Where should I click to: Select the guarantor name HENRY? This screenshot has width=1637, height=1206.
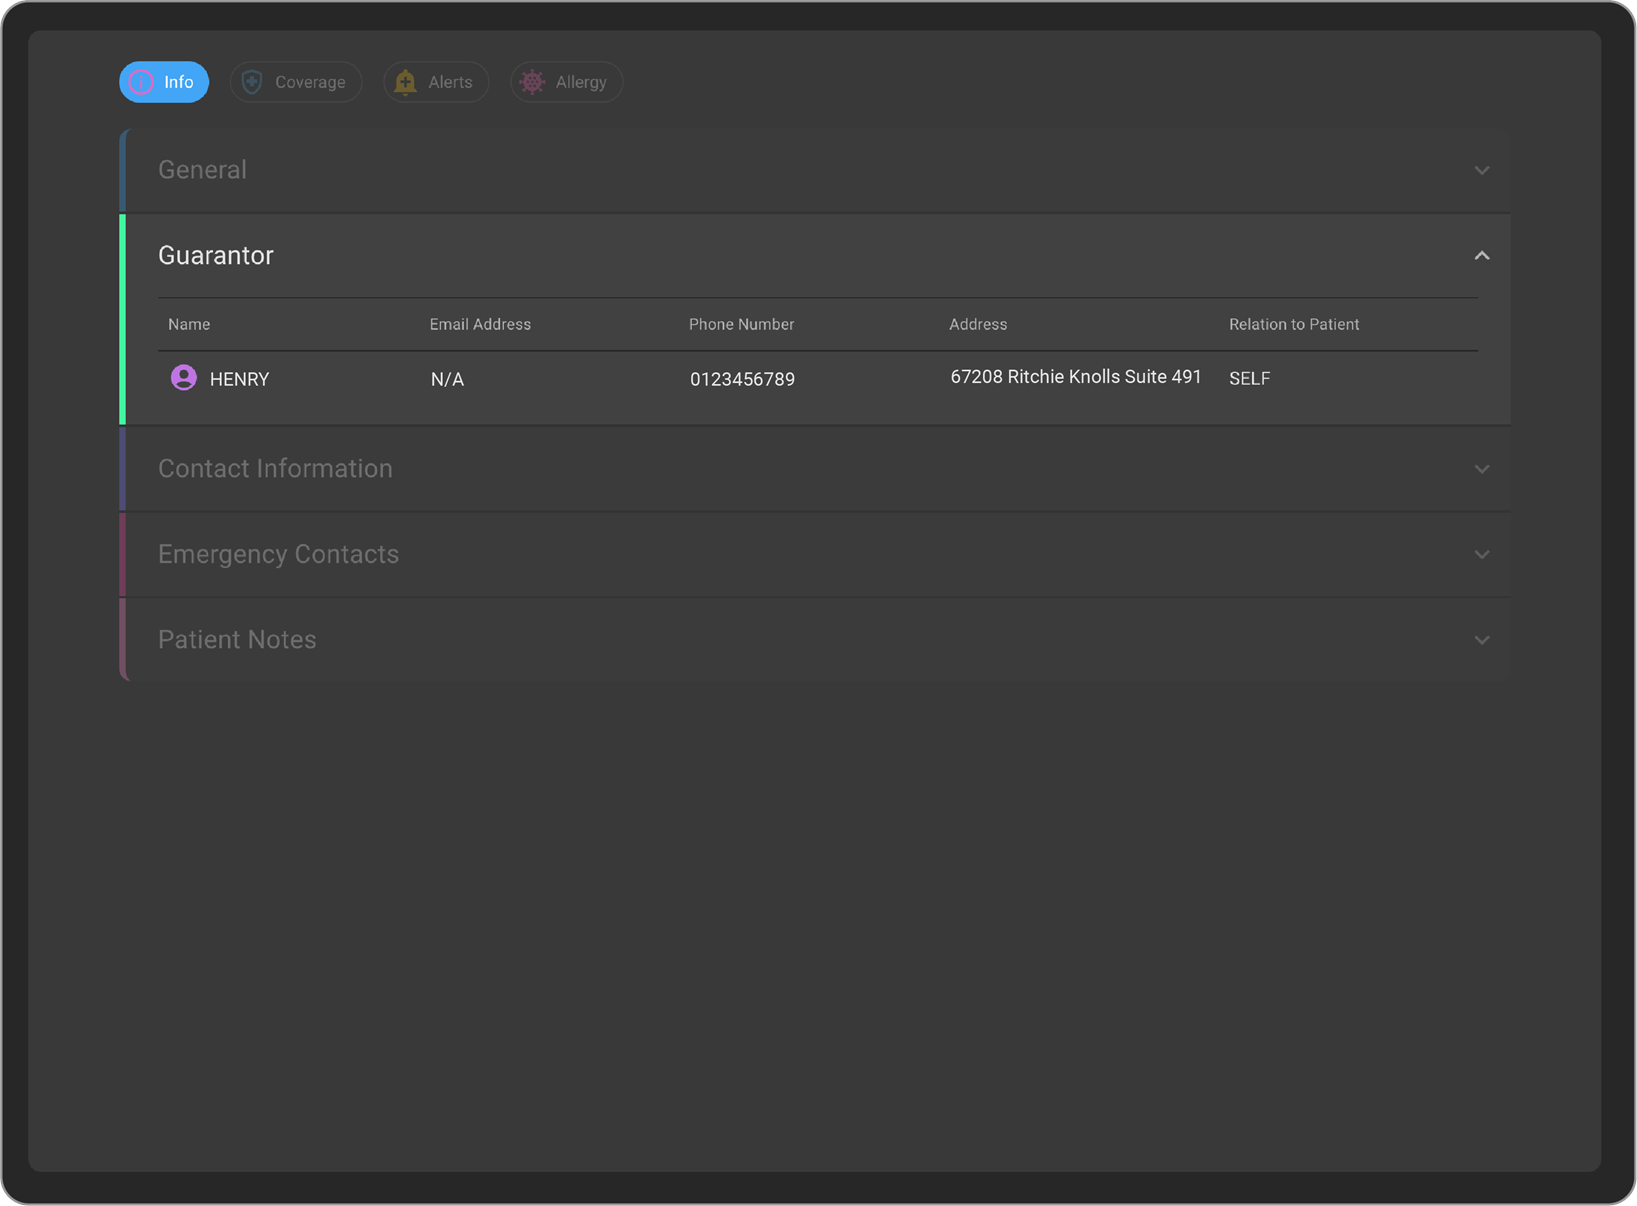[240, 379]
